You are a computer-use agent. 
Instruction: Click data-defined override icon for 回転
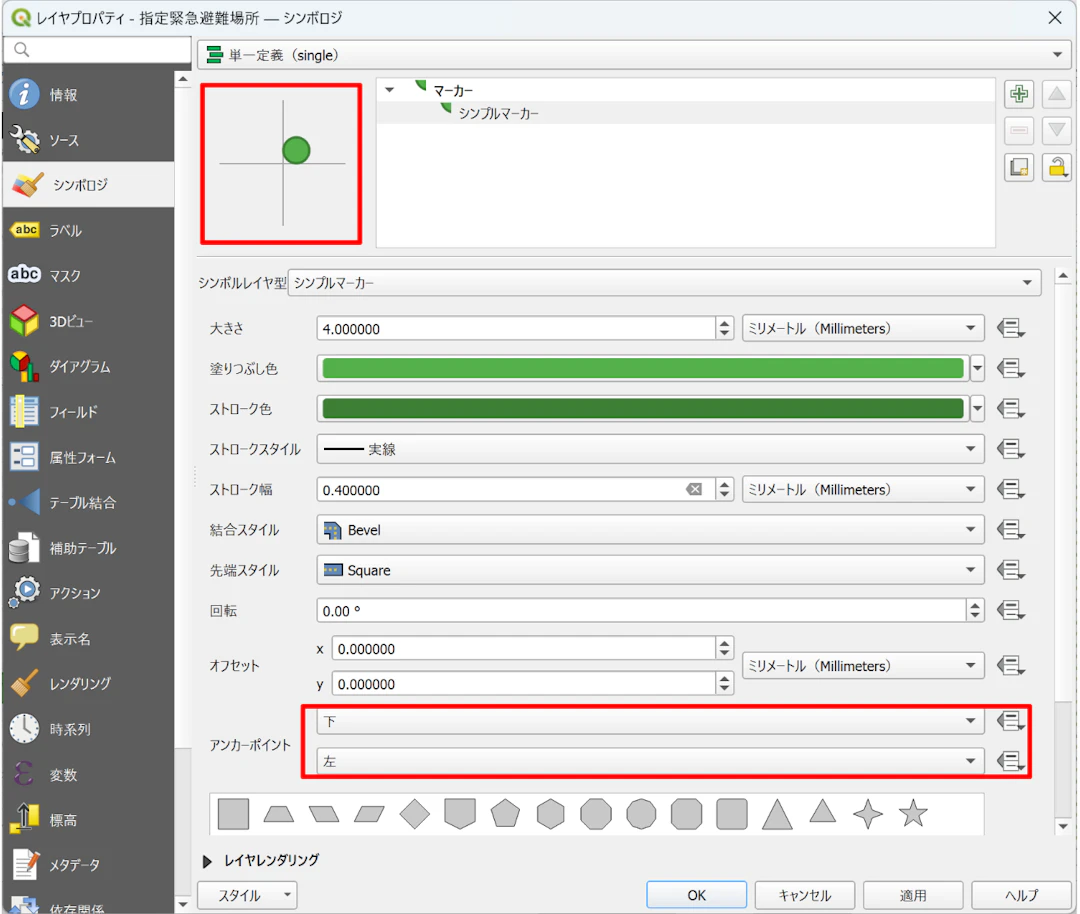tap(1010, 610)
